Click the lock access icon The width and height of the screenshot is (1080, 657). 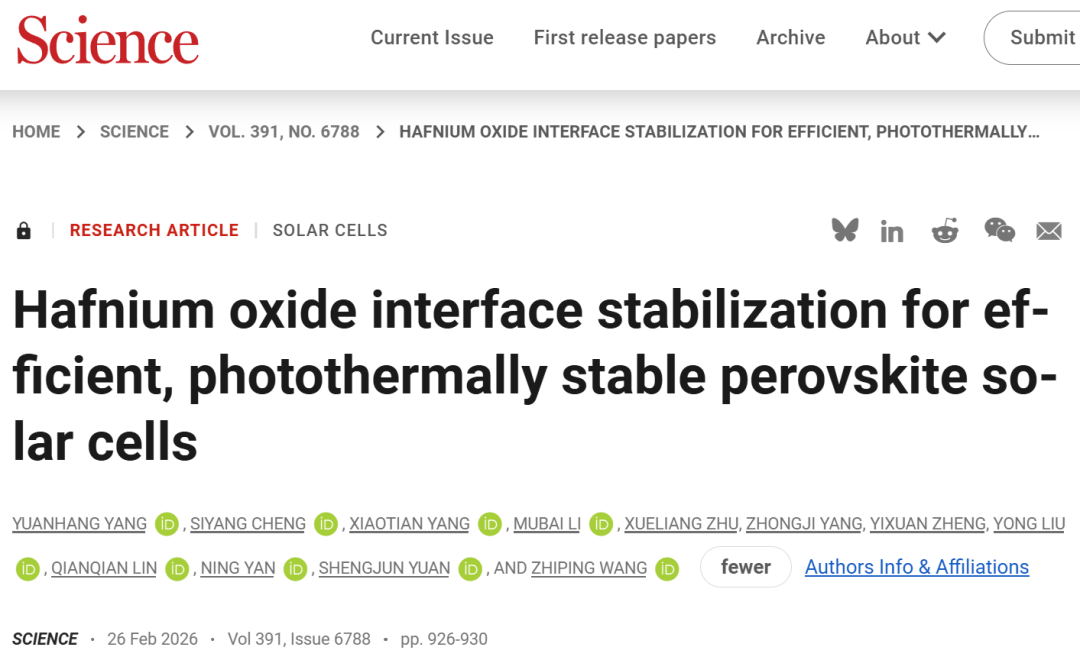click(24, 231)
